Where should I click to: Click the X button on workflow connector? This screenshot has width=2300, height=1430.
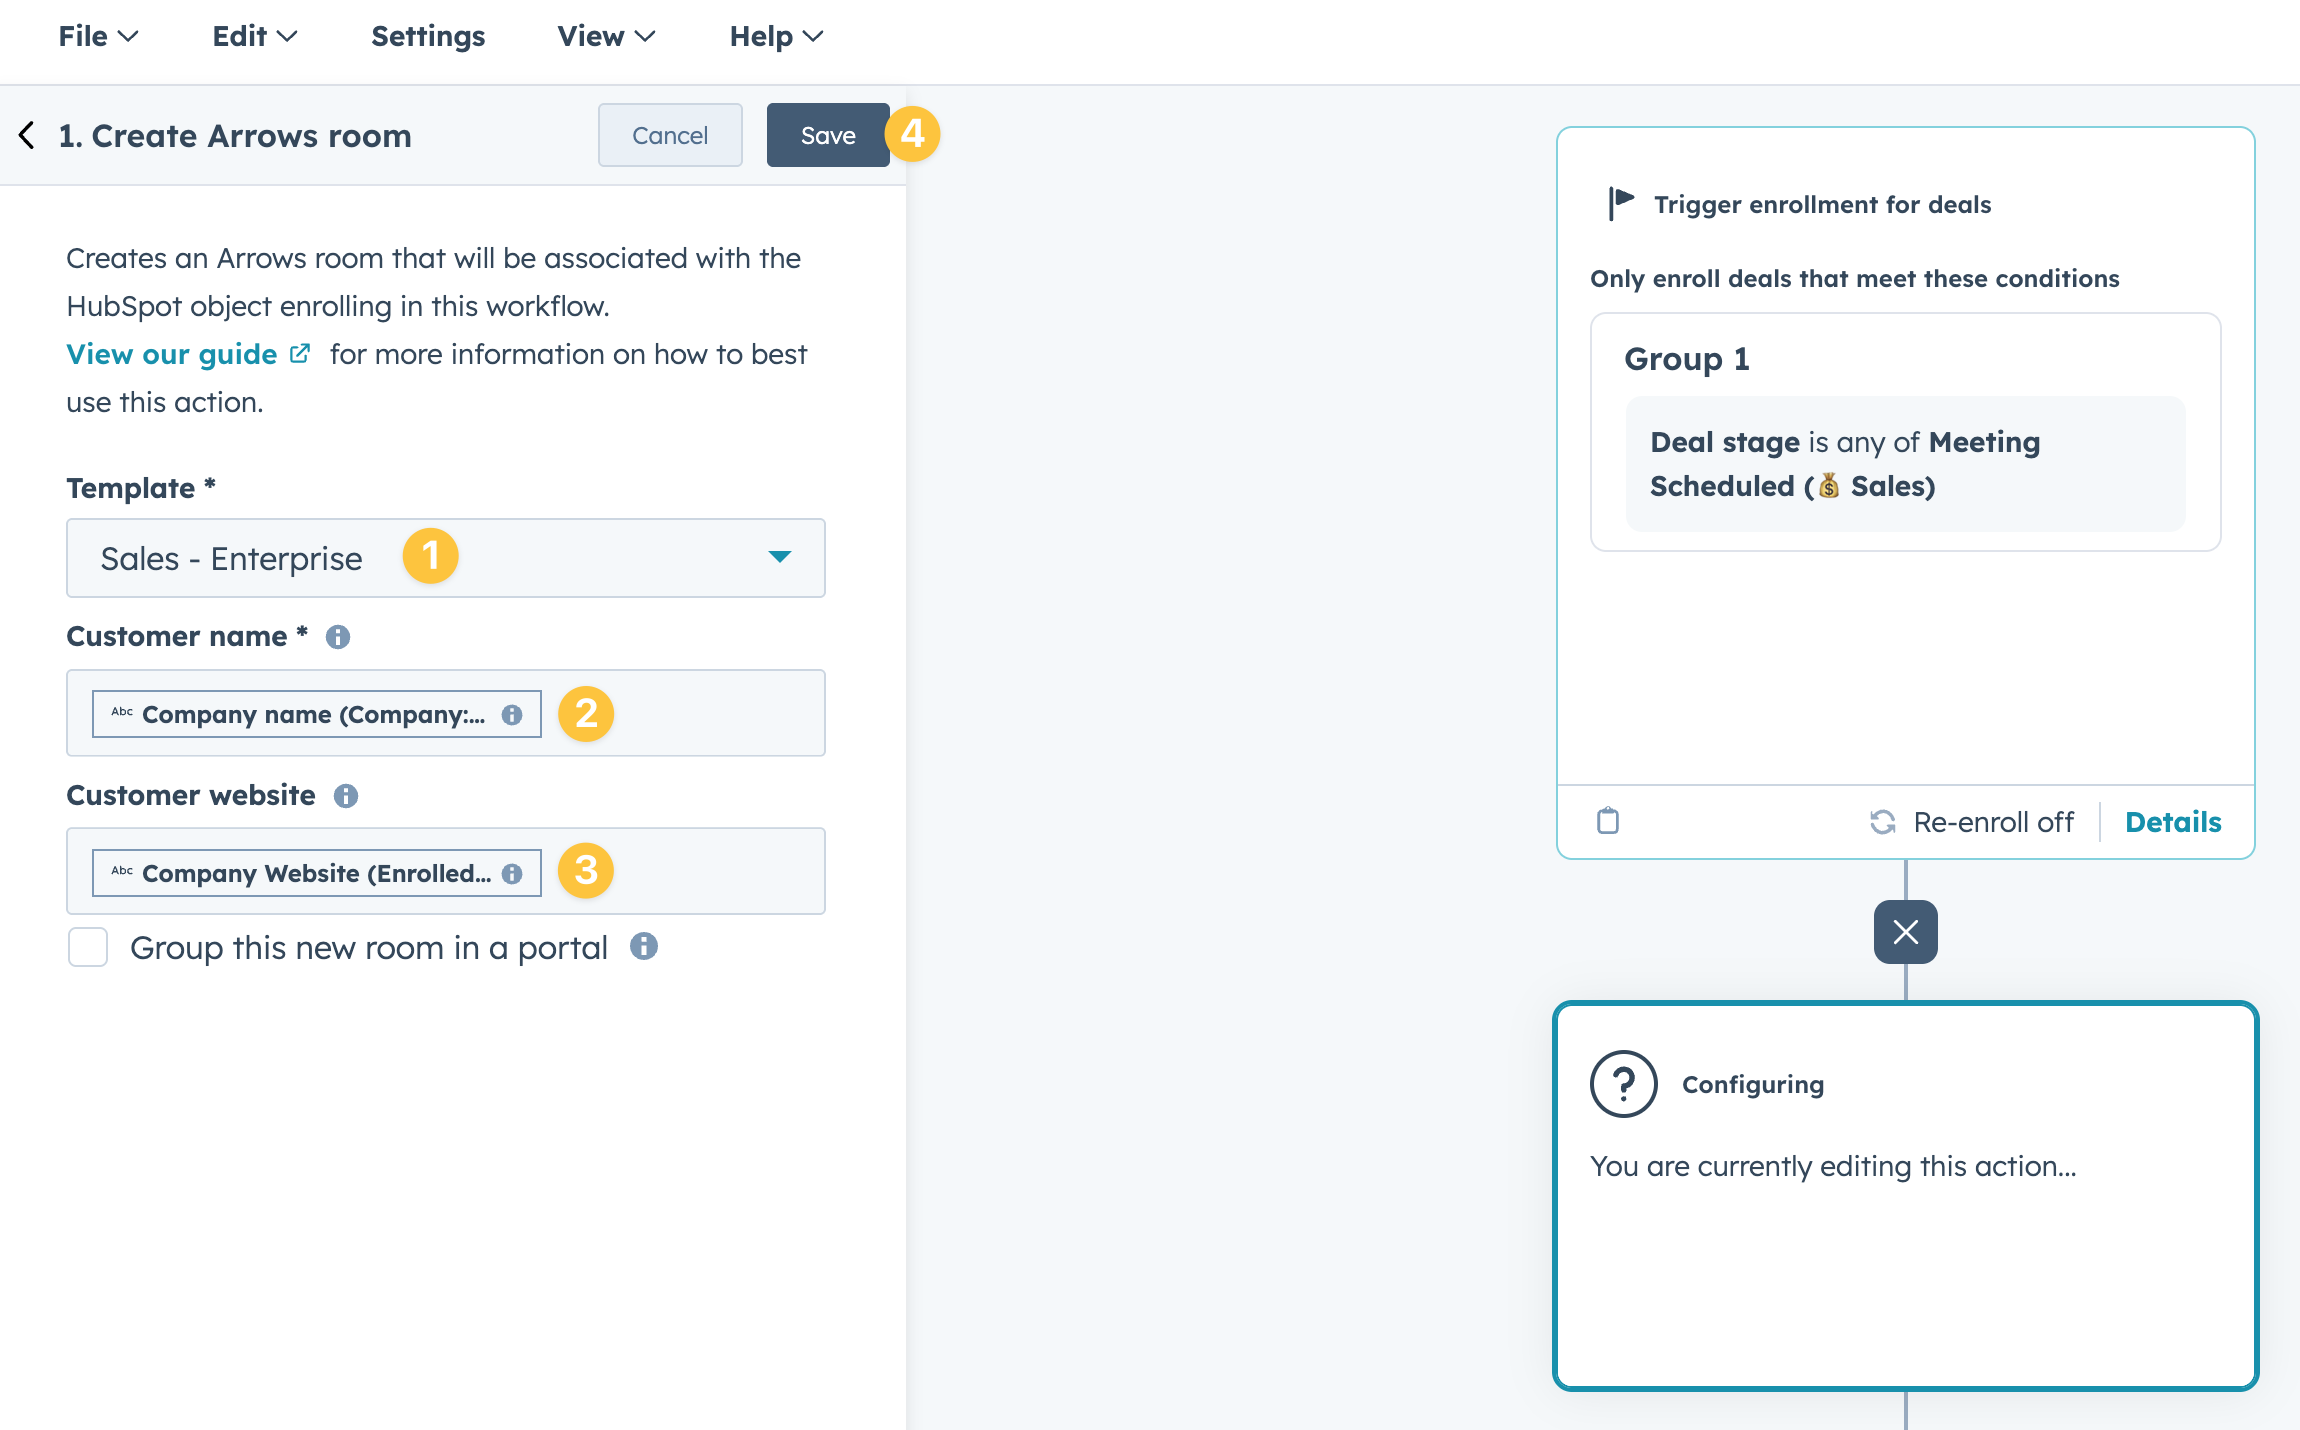[x=1905, y=932]
